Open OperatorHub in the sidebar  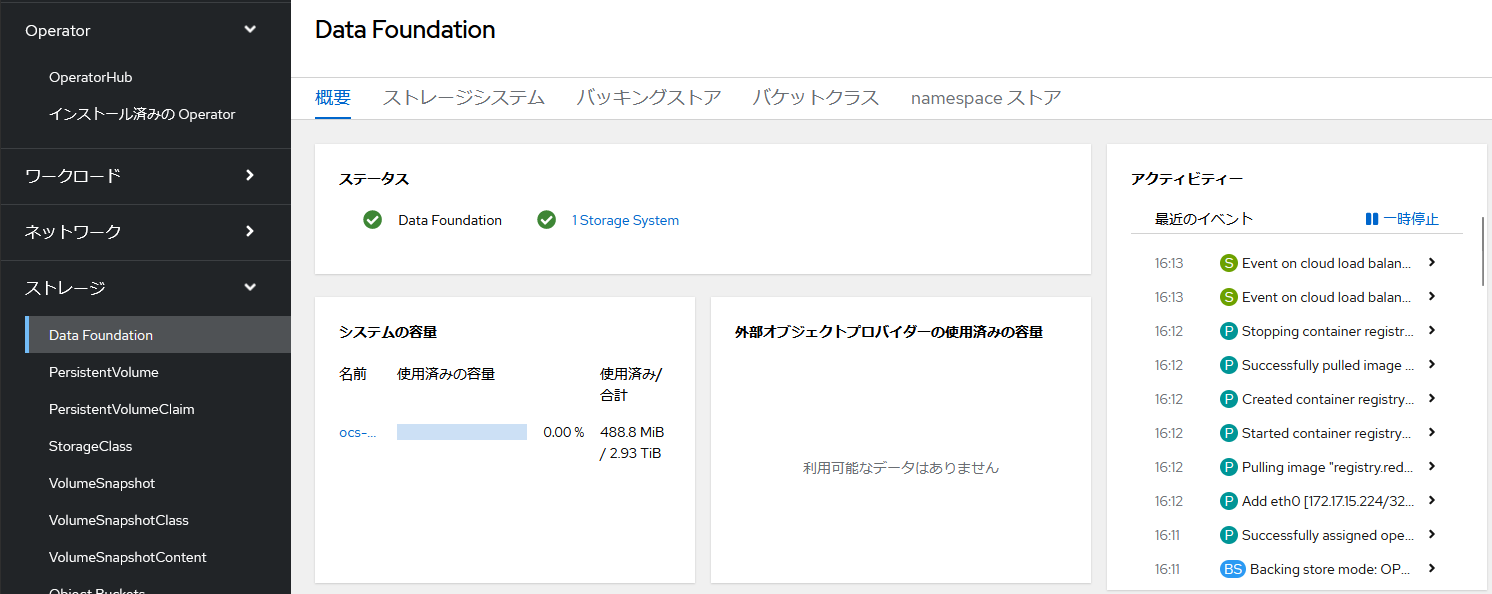pyautogui.click(x=91, y=77)
